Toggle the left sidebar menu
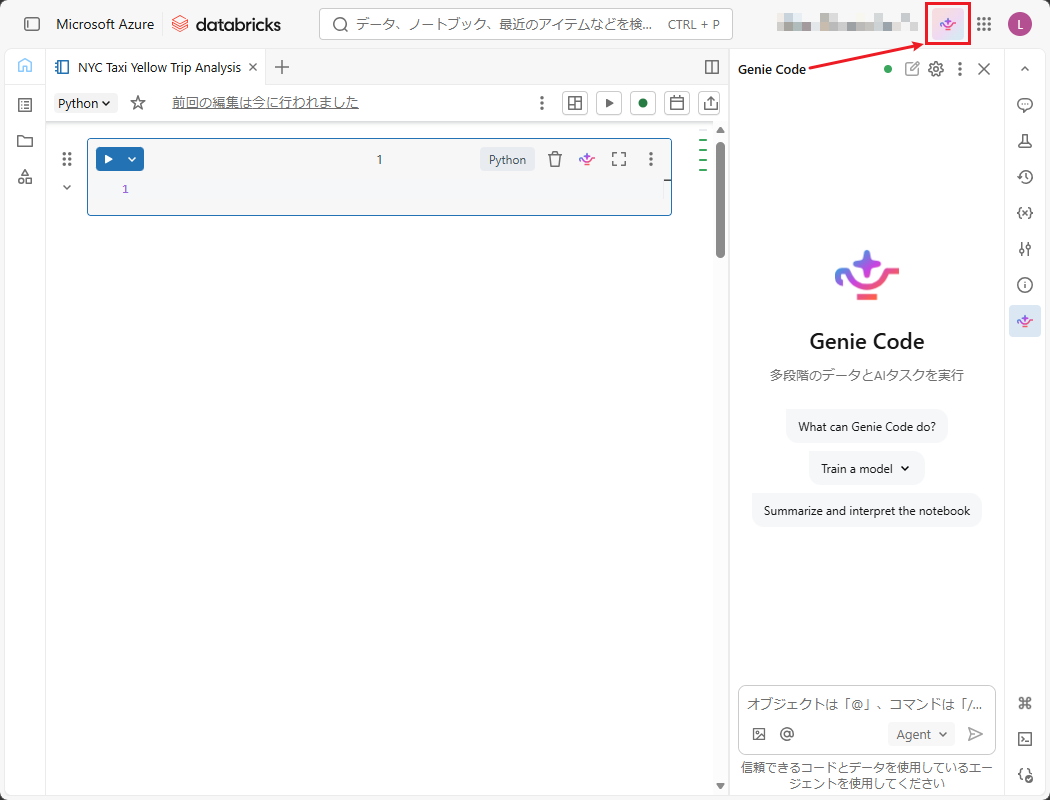The height and width of the screenshot is (800, 1050). coord(32,24)
